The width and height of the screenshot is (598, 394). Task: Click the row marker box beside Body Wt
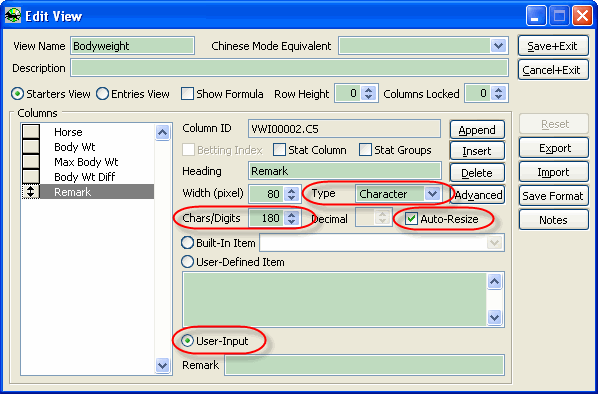click(x=31, y=146)
